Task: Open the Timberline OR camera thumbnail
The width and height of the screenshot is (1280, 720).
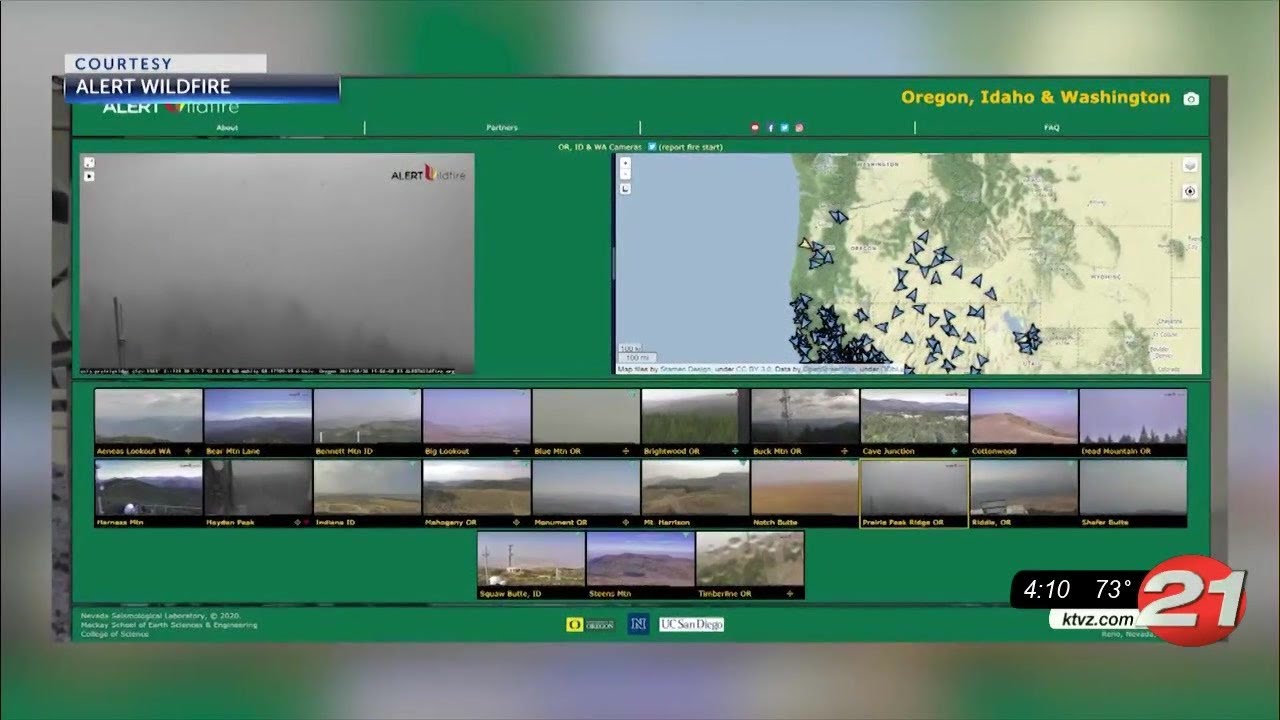Action: [750, 565]
